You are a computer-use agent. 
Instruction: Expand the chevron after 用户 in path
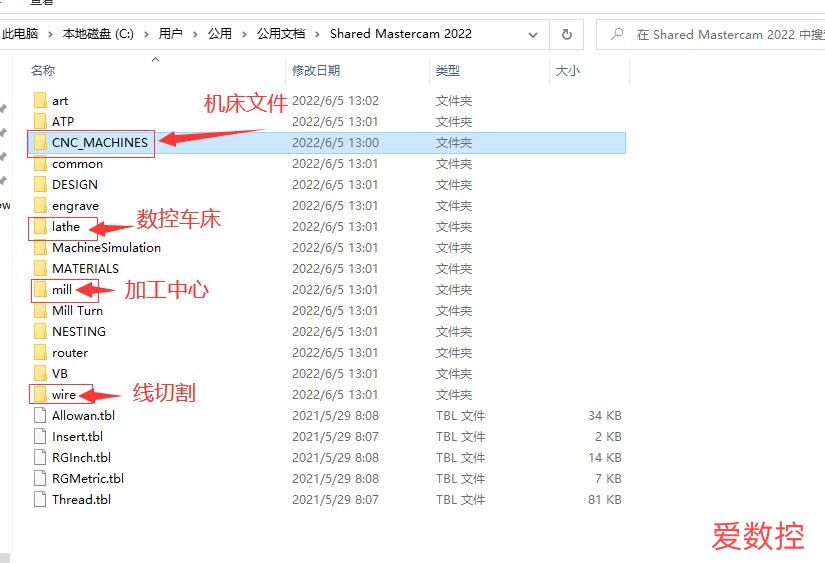(195, 35)
